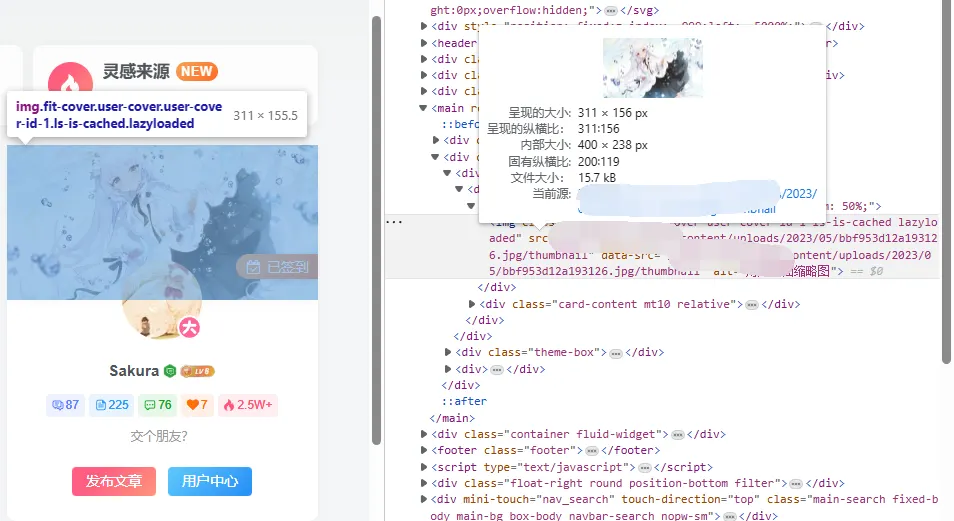Expand the mini-touch nav_search div
This screenshot has width=954, height=521.
coord(423,499)
